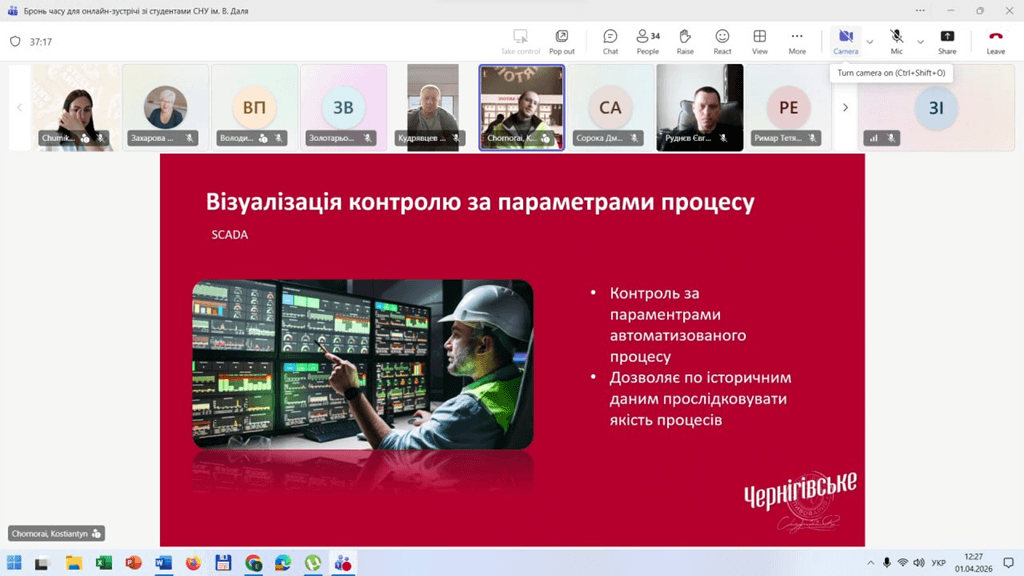Select Chornorai Kostiantyn's video thumbnail
1024x576 pixels.
pos(521,107)
